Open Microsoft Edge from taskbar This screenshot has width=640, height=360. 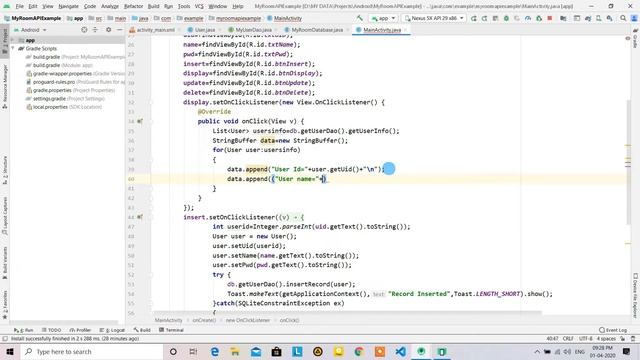[215, 351]
